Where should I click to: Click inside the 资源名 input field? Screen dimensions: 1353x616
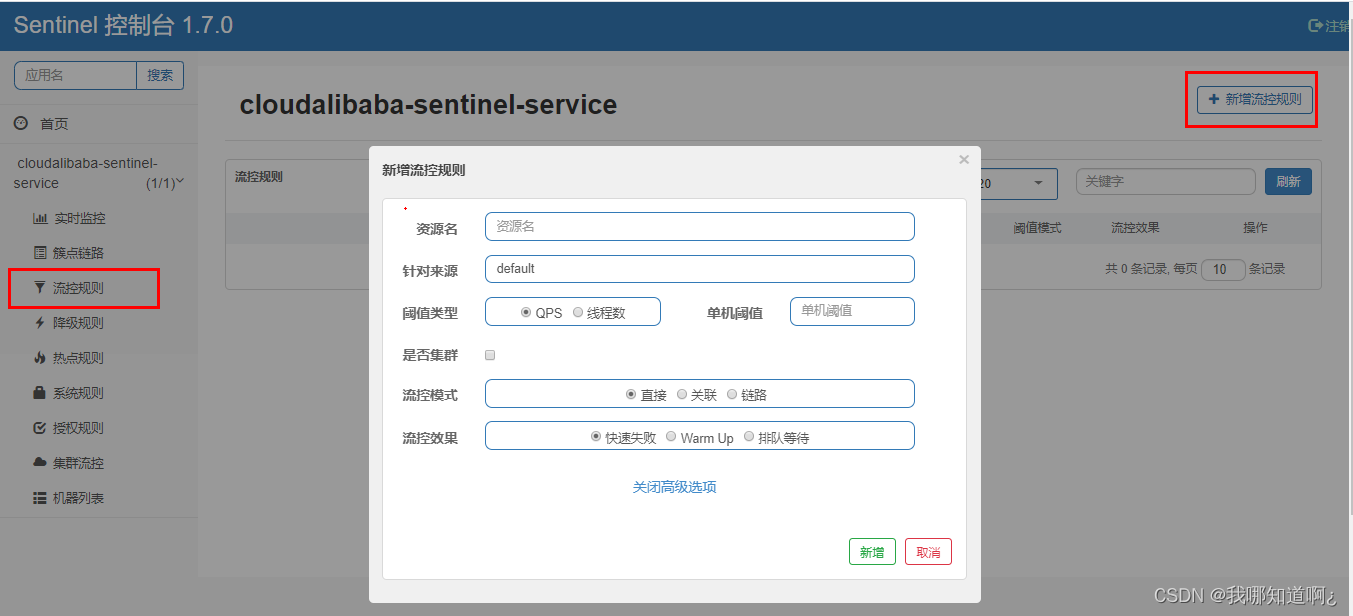(x=699, y=226)
